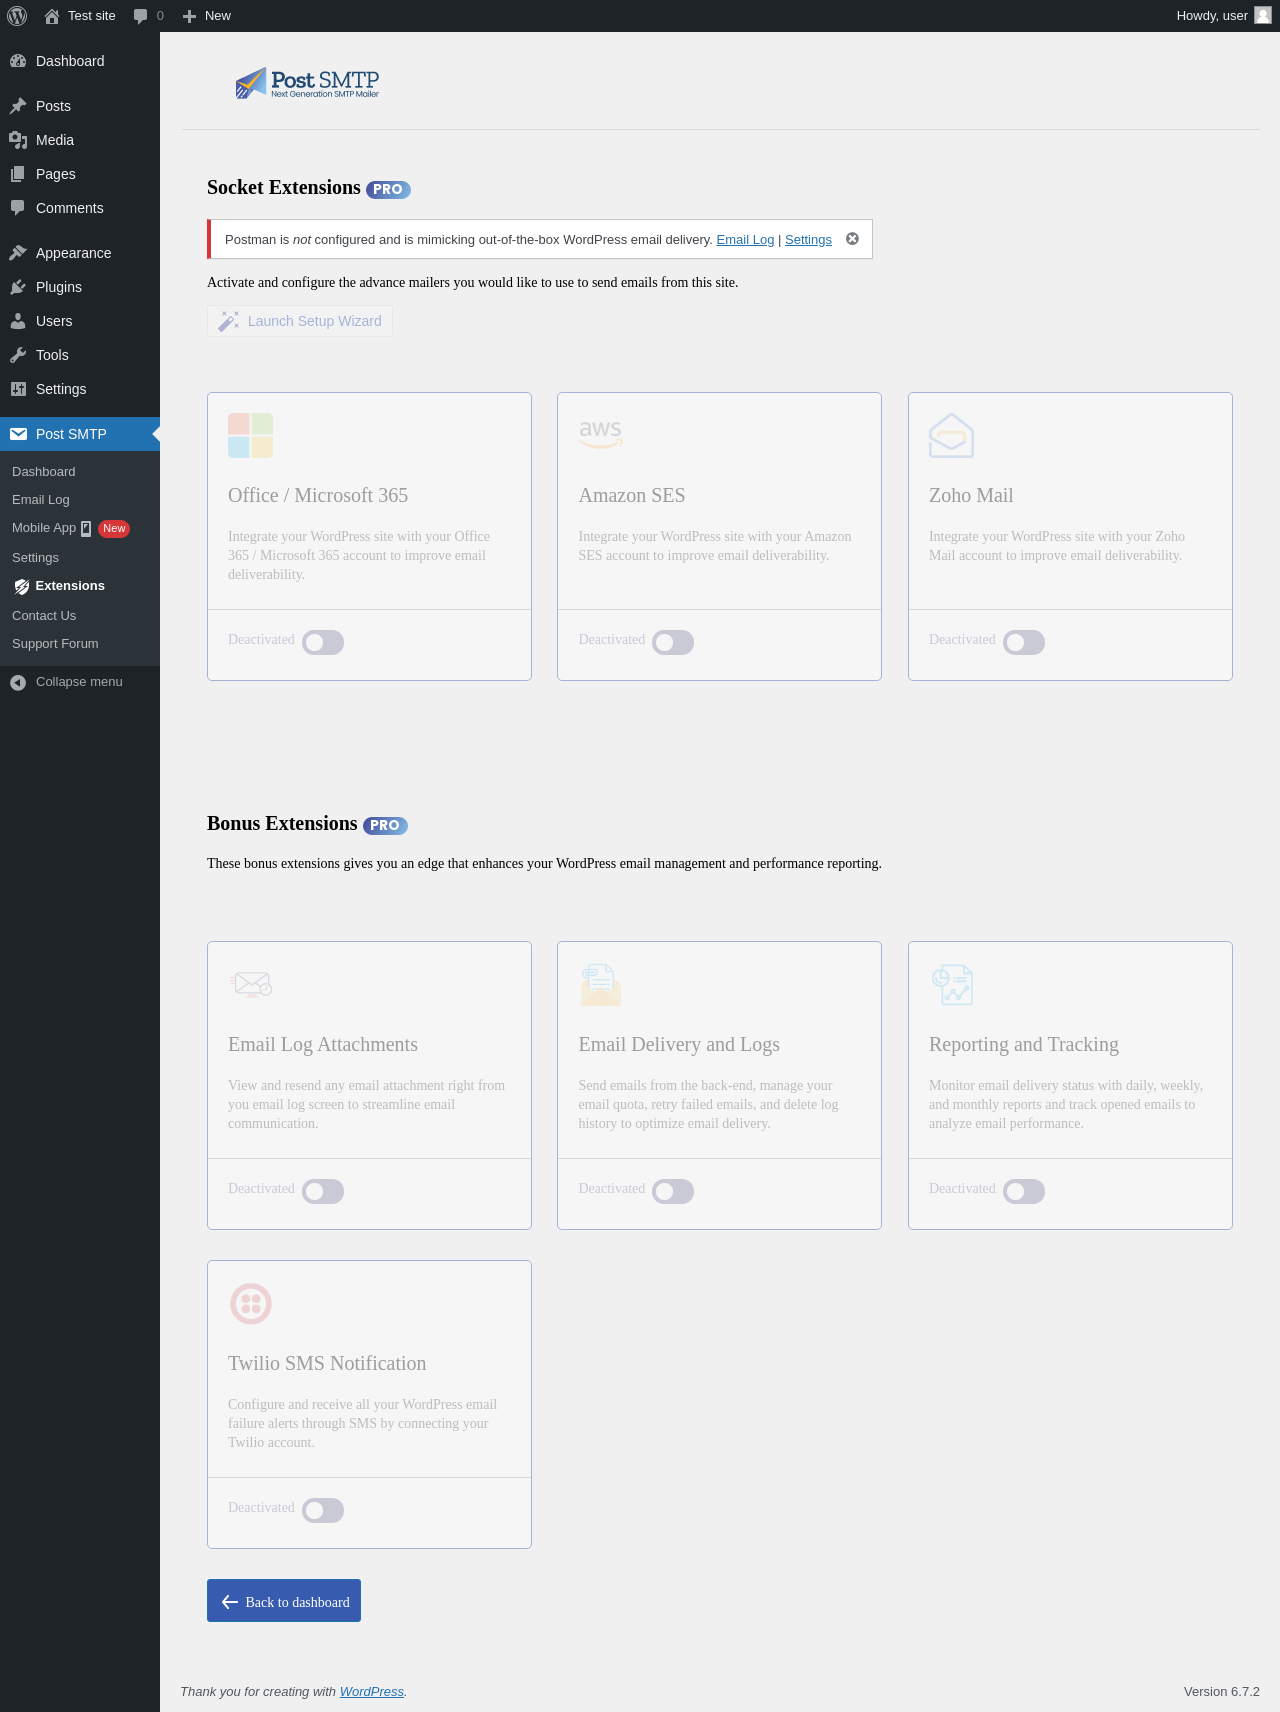
Task: Click the plus New icon in admin bar
Action: pos(189,16)
